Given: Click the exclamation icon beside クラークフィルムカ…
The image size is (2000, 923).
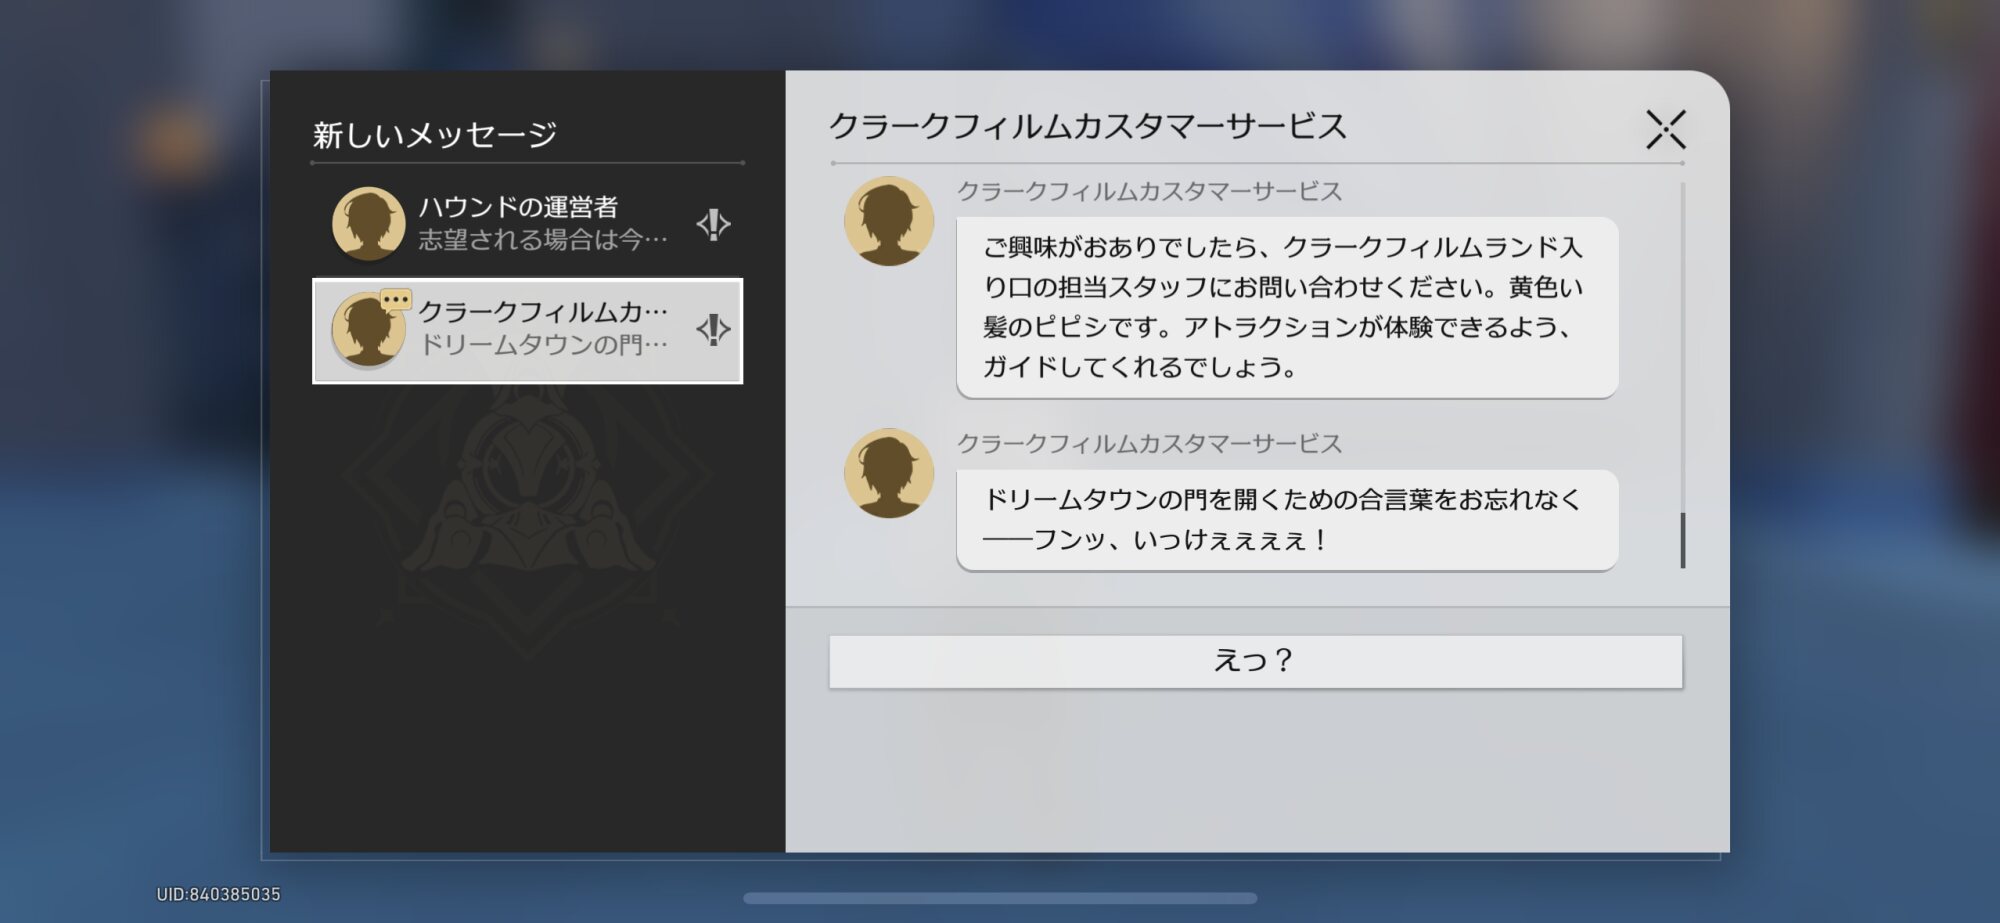Looking at the screenshot, I should (713, 329).
